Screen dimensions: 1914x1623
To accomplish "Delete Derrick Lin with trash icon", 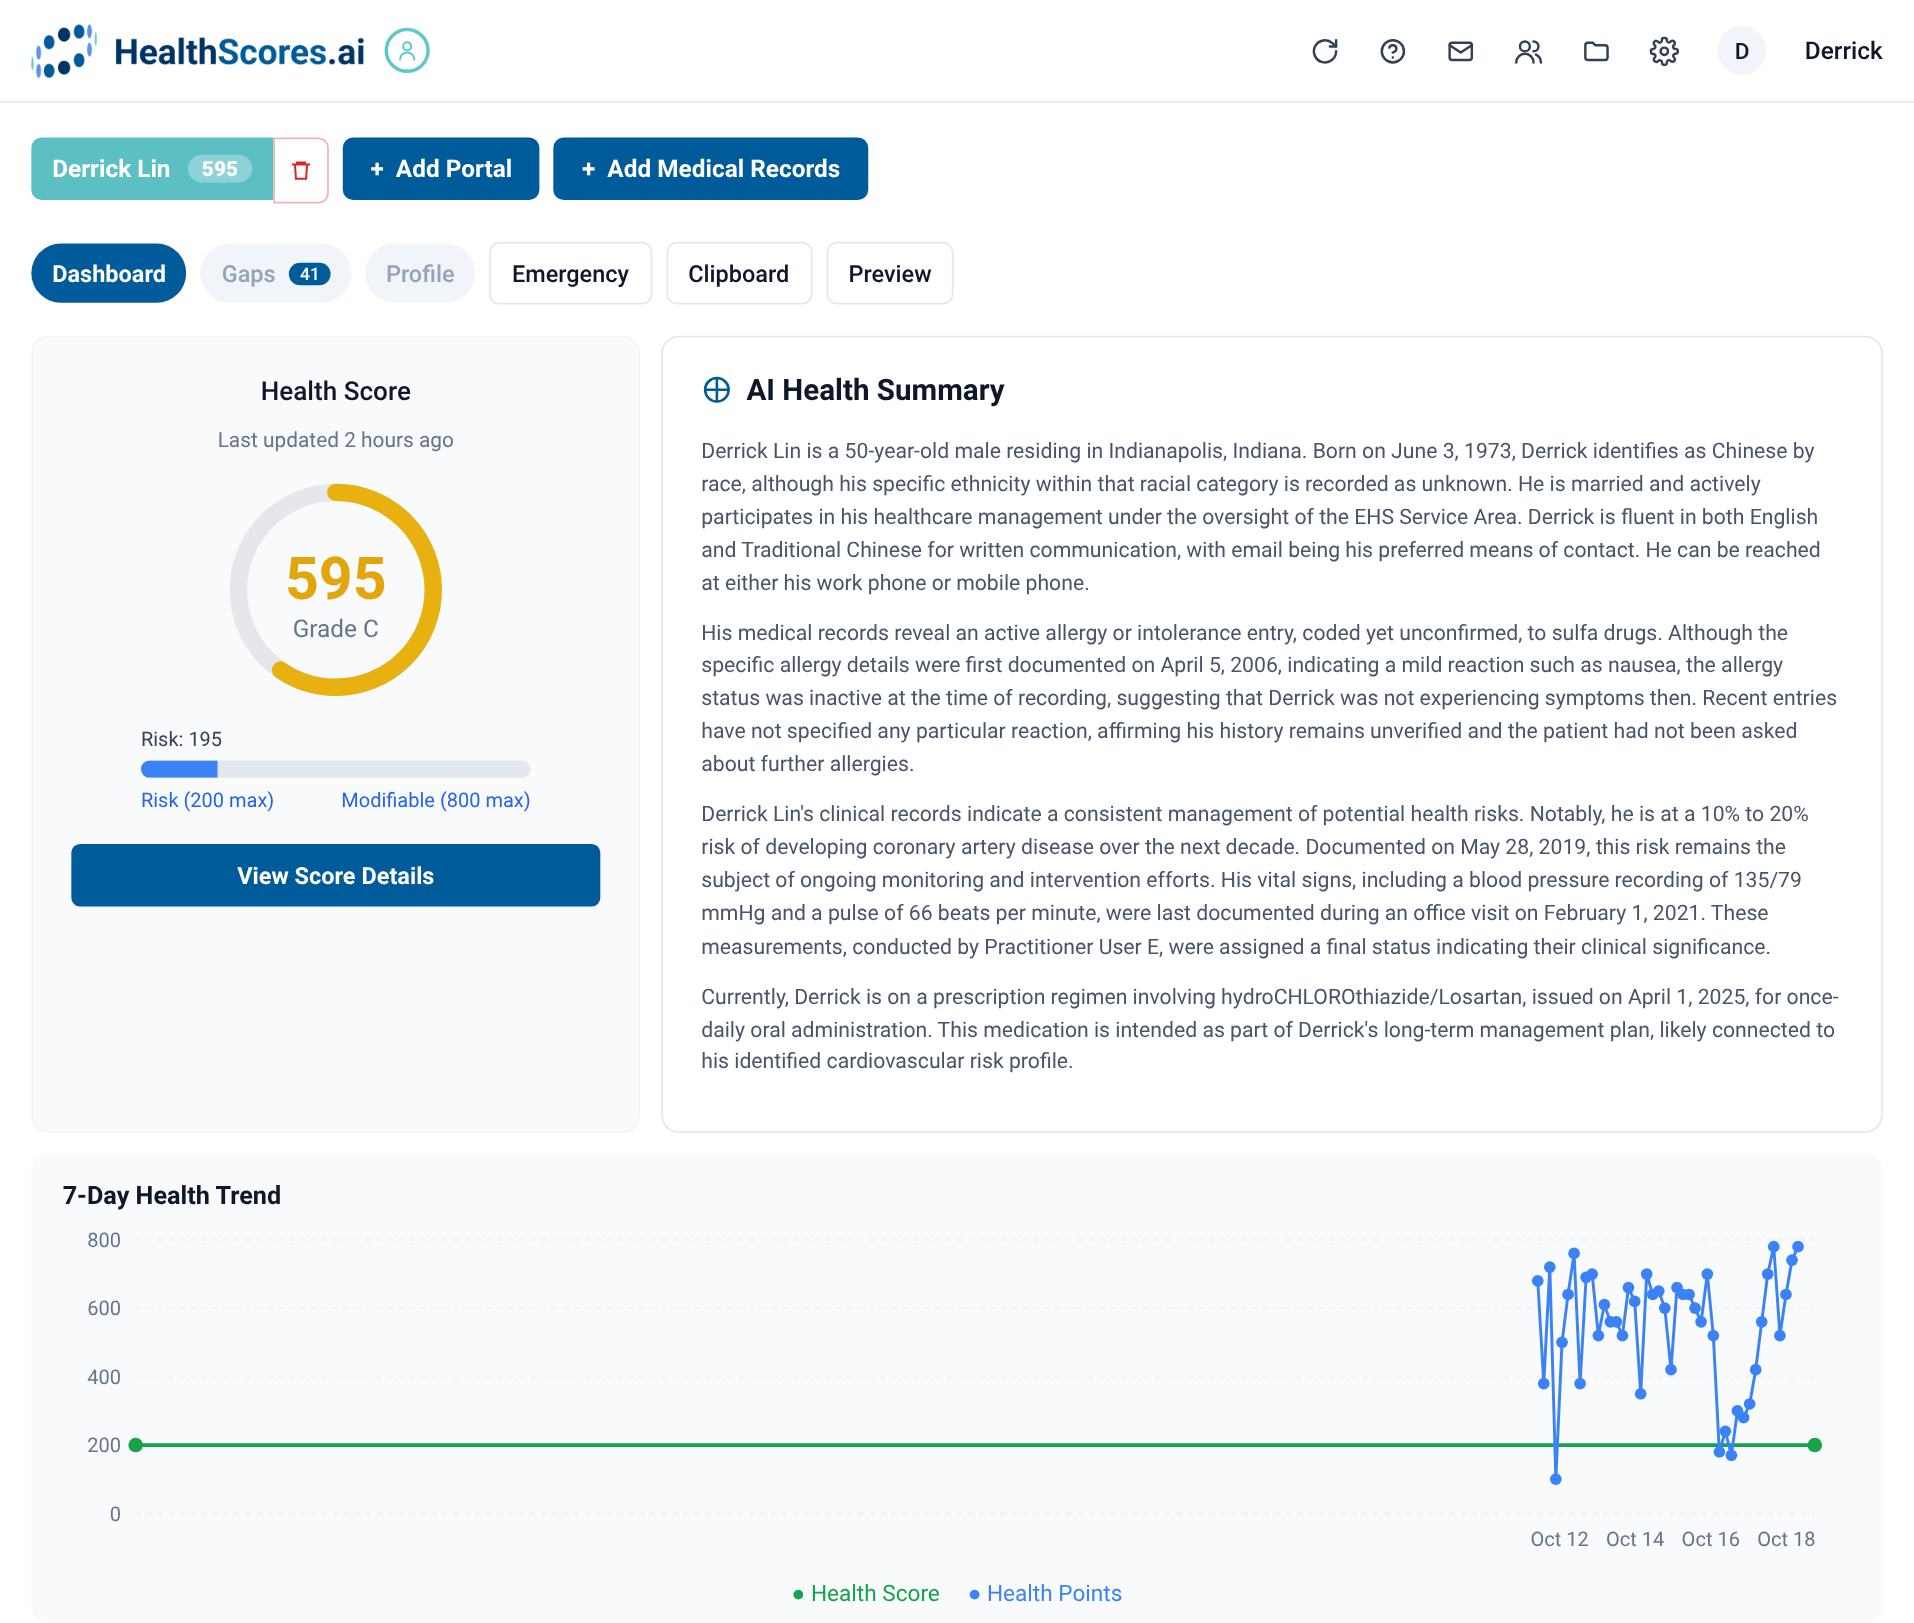I will [x=301, y=170].
